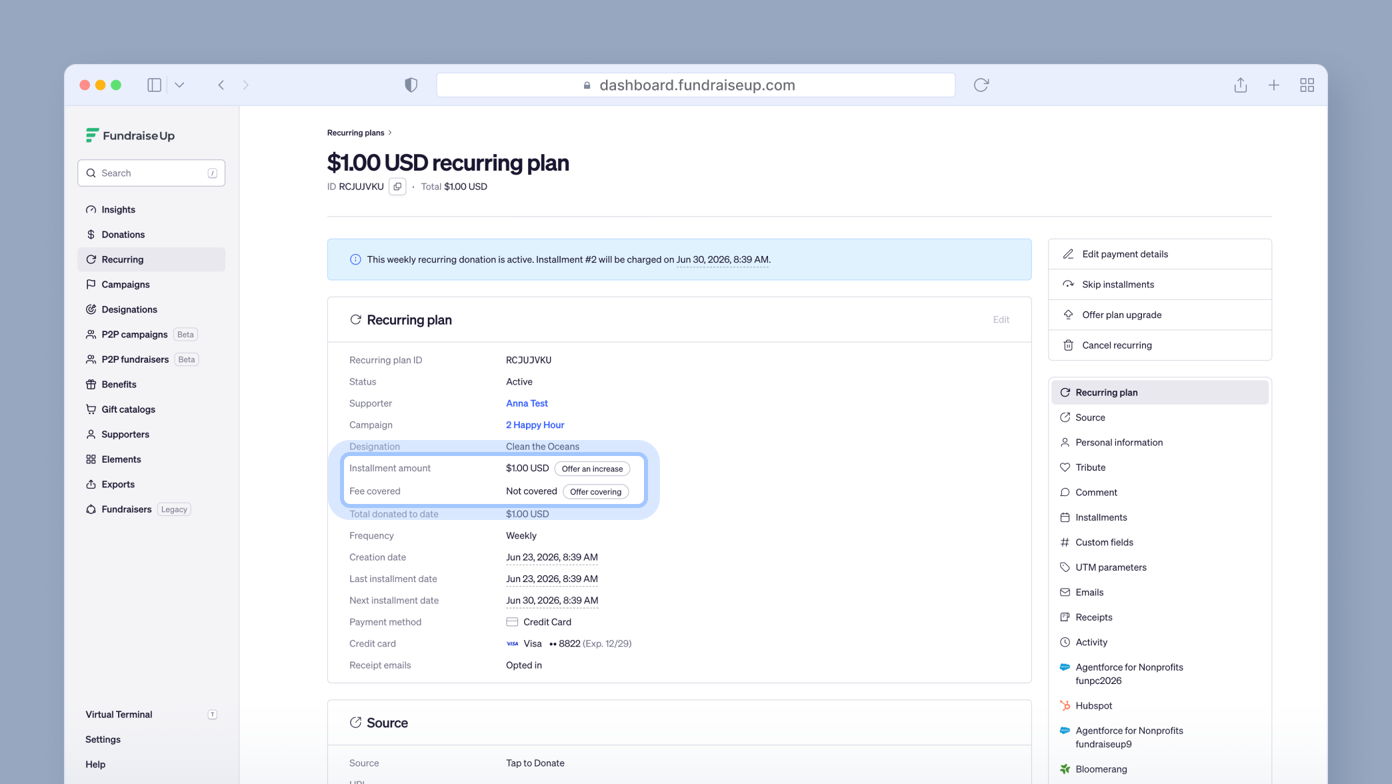1392x784 pixels.
Task: Select Recurring in the sidebar
Action: 151,259
